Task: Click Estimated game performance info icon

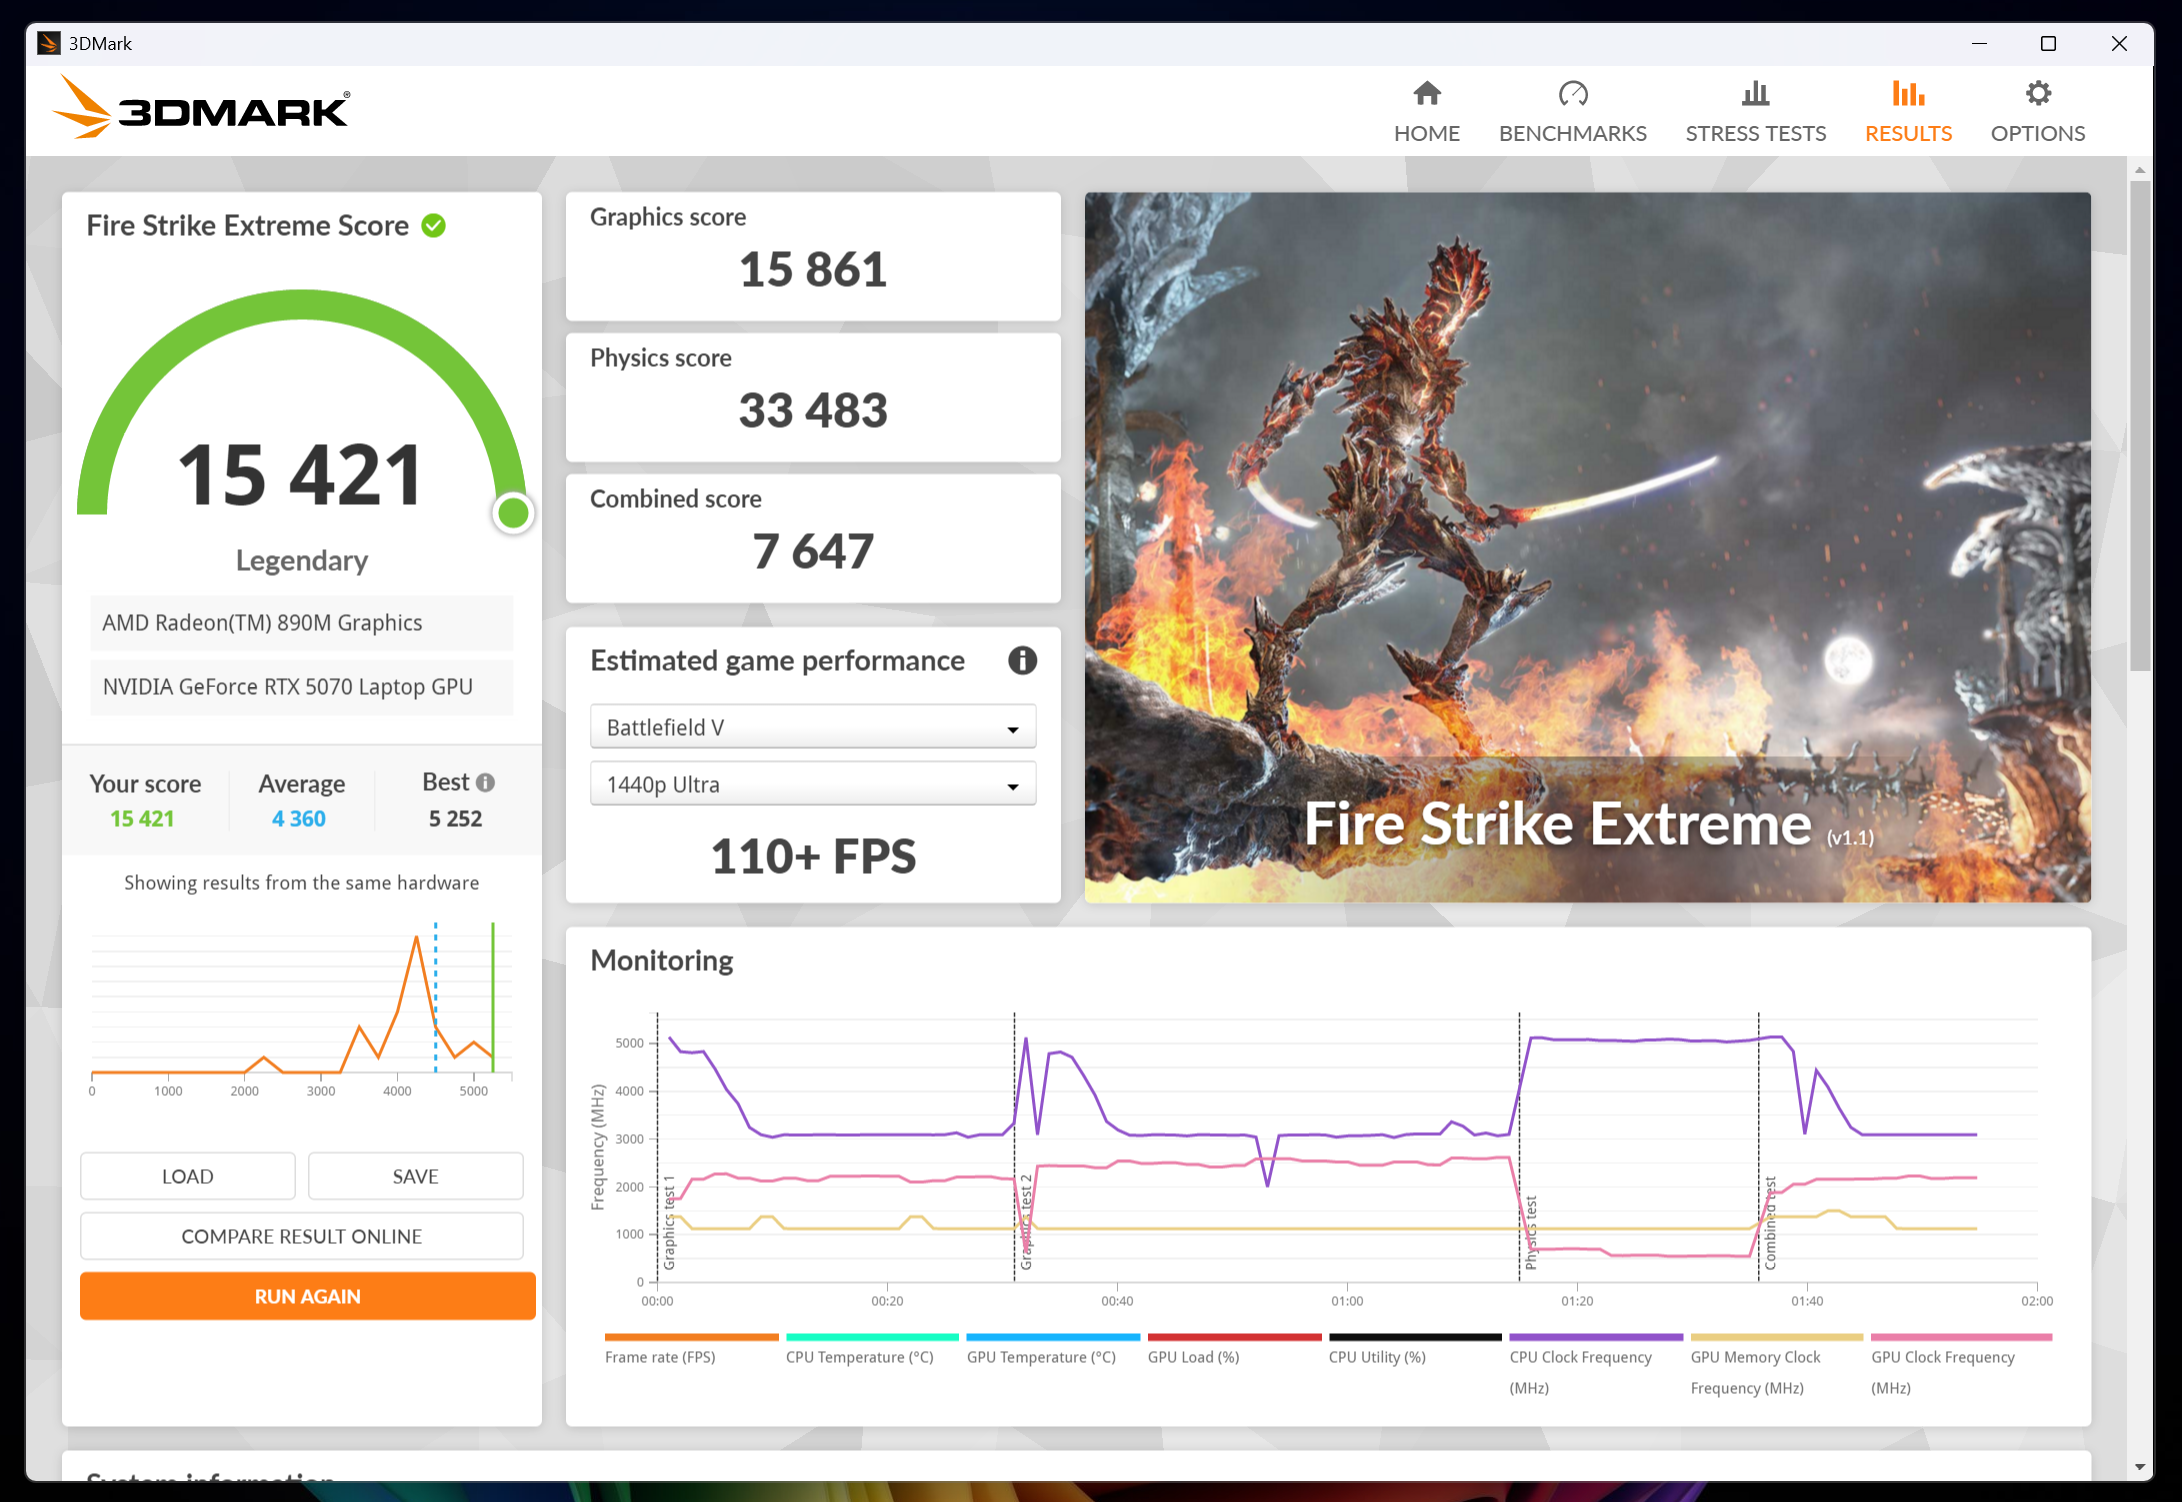Action: click(x=1022, y=660)
